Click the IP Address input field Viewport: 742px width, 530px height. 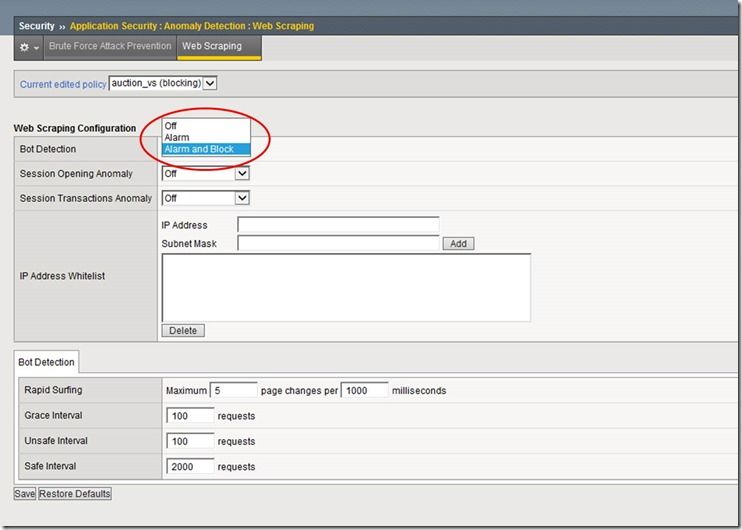338,225
